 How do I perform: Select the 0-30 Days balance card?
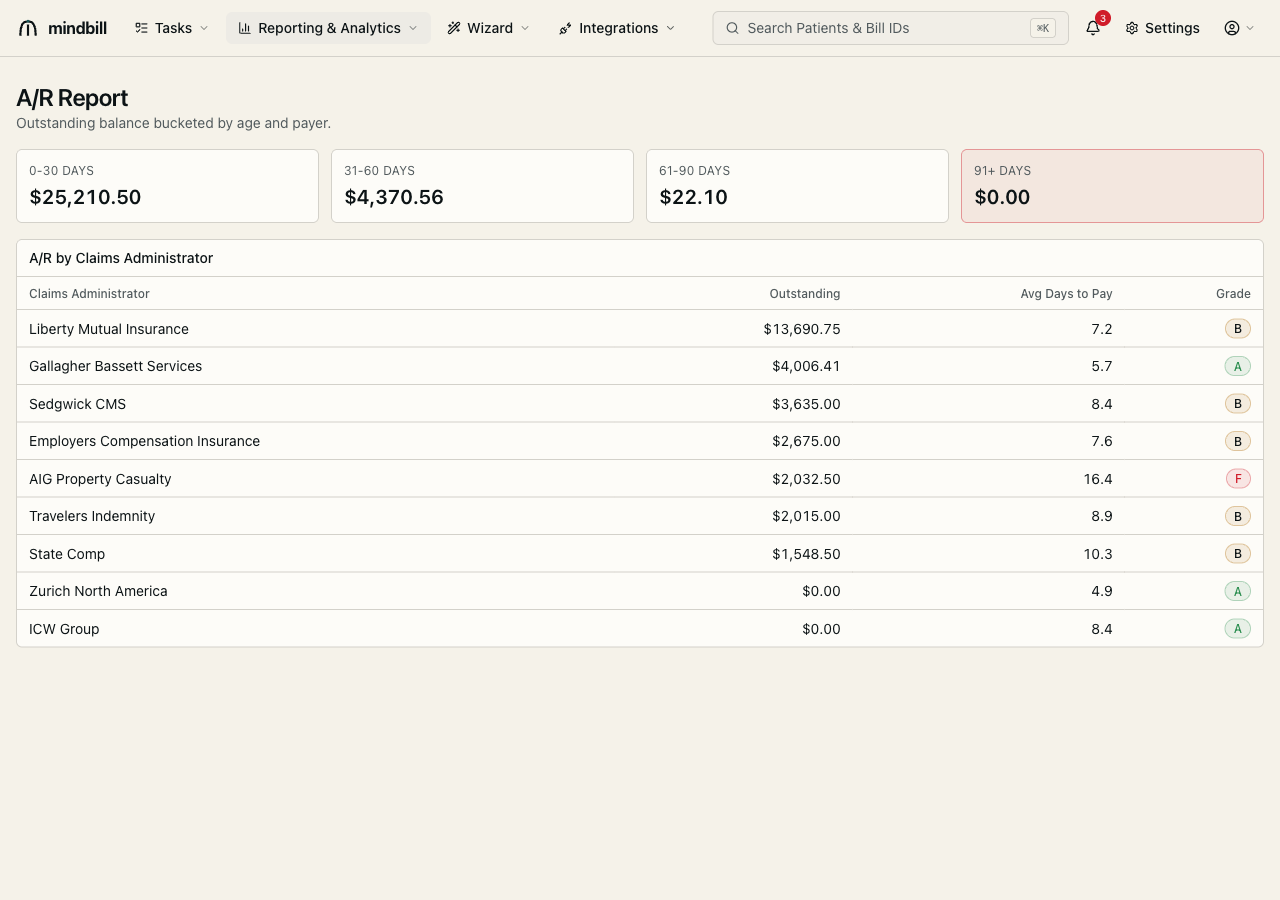click(167, 186)
